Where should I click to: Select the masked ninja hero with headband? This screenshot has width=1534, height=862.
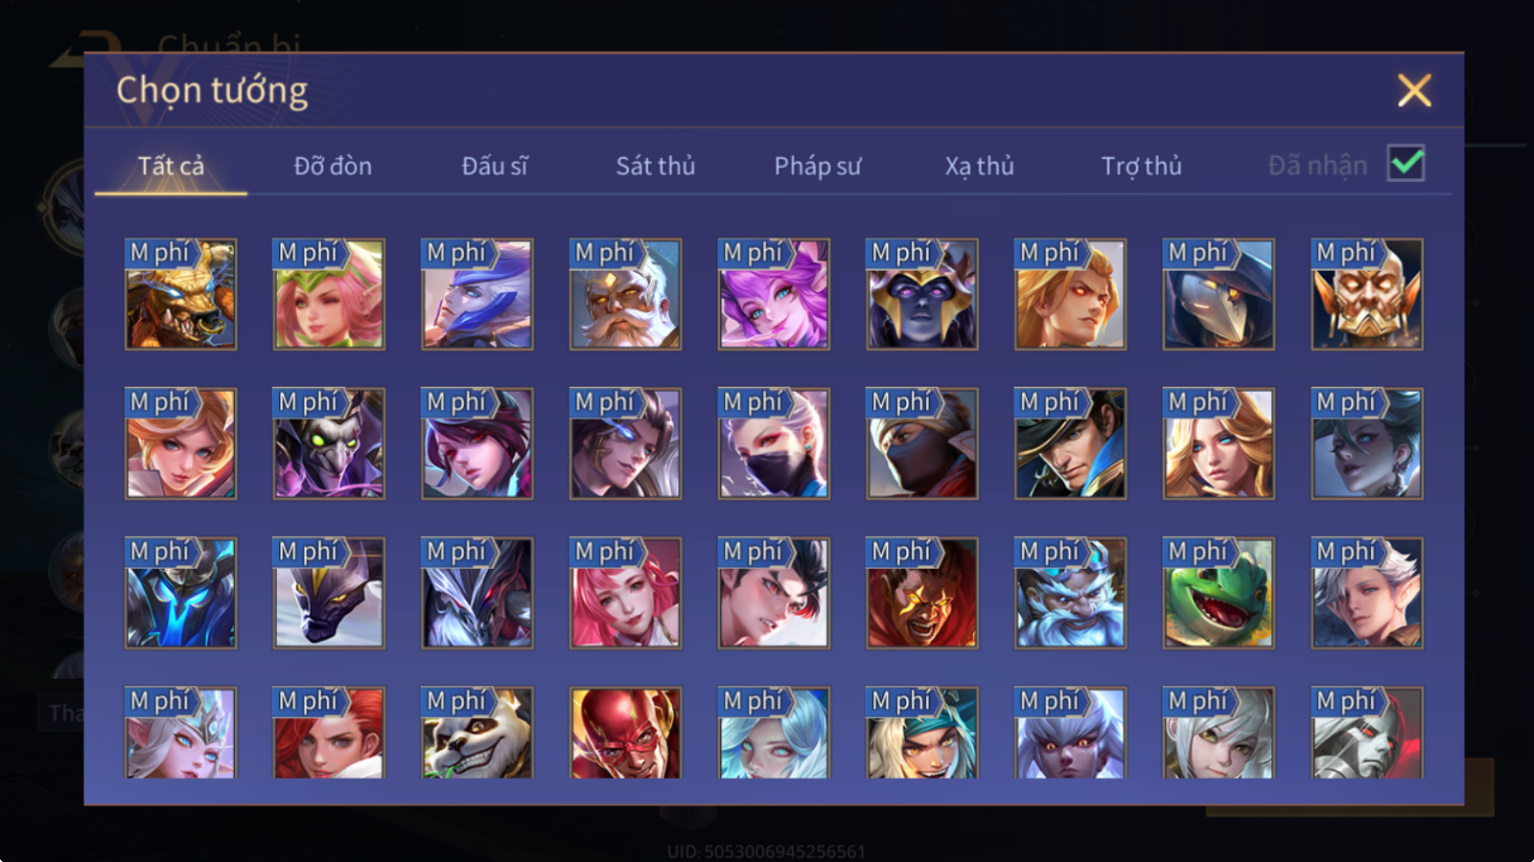point(921,443)
